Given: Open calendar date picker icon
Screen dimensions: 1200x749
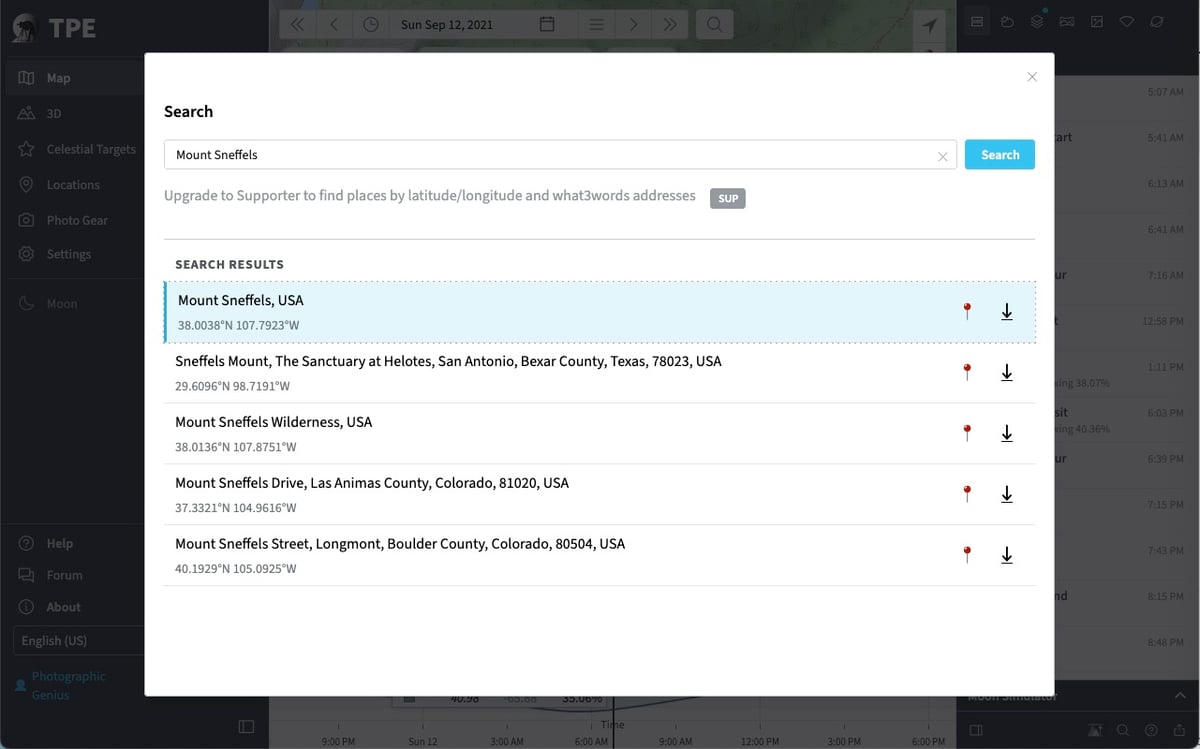Looking at the screenshot, I should [547, 25].
